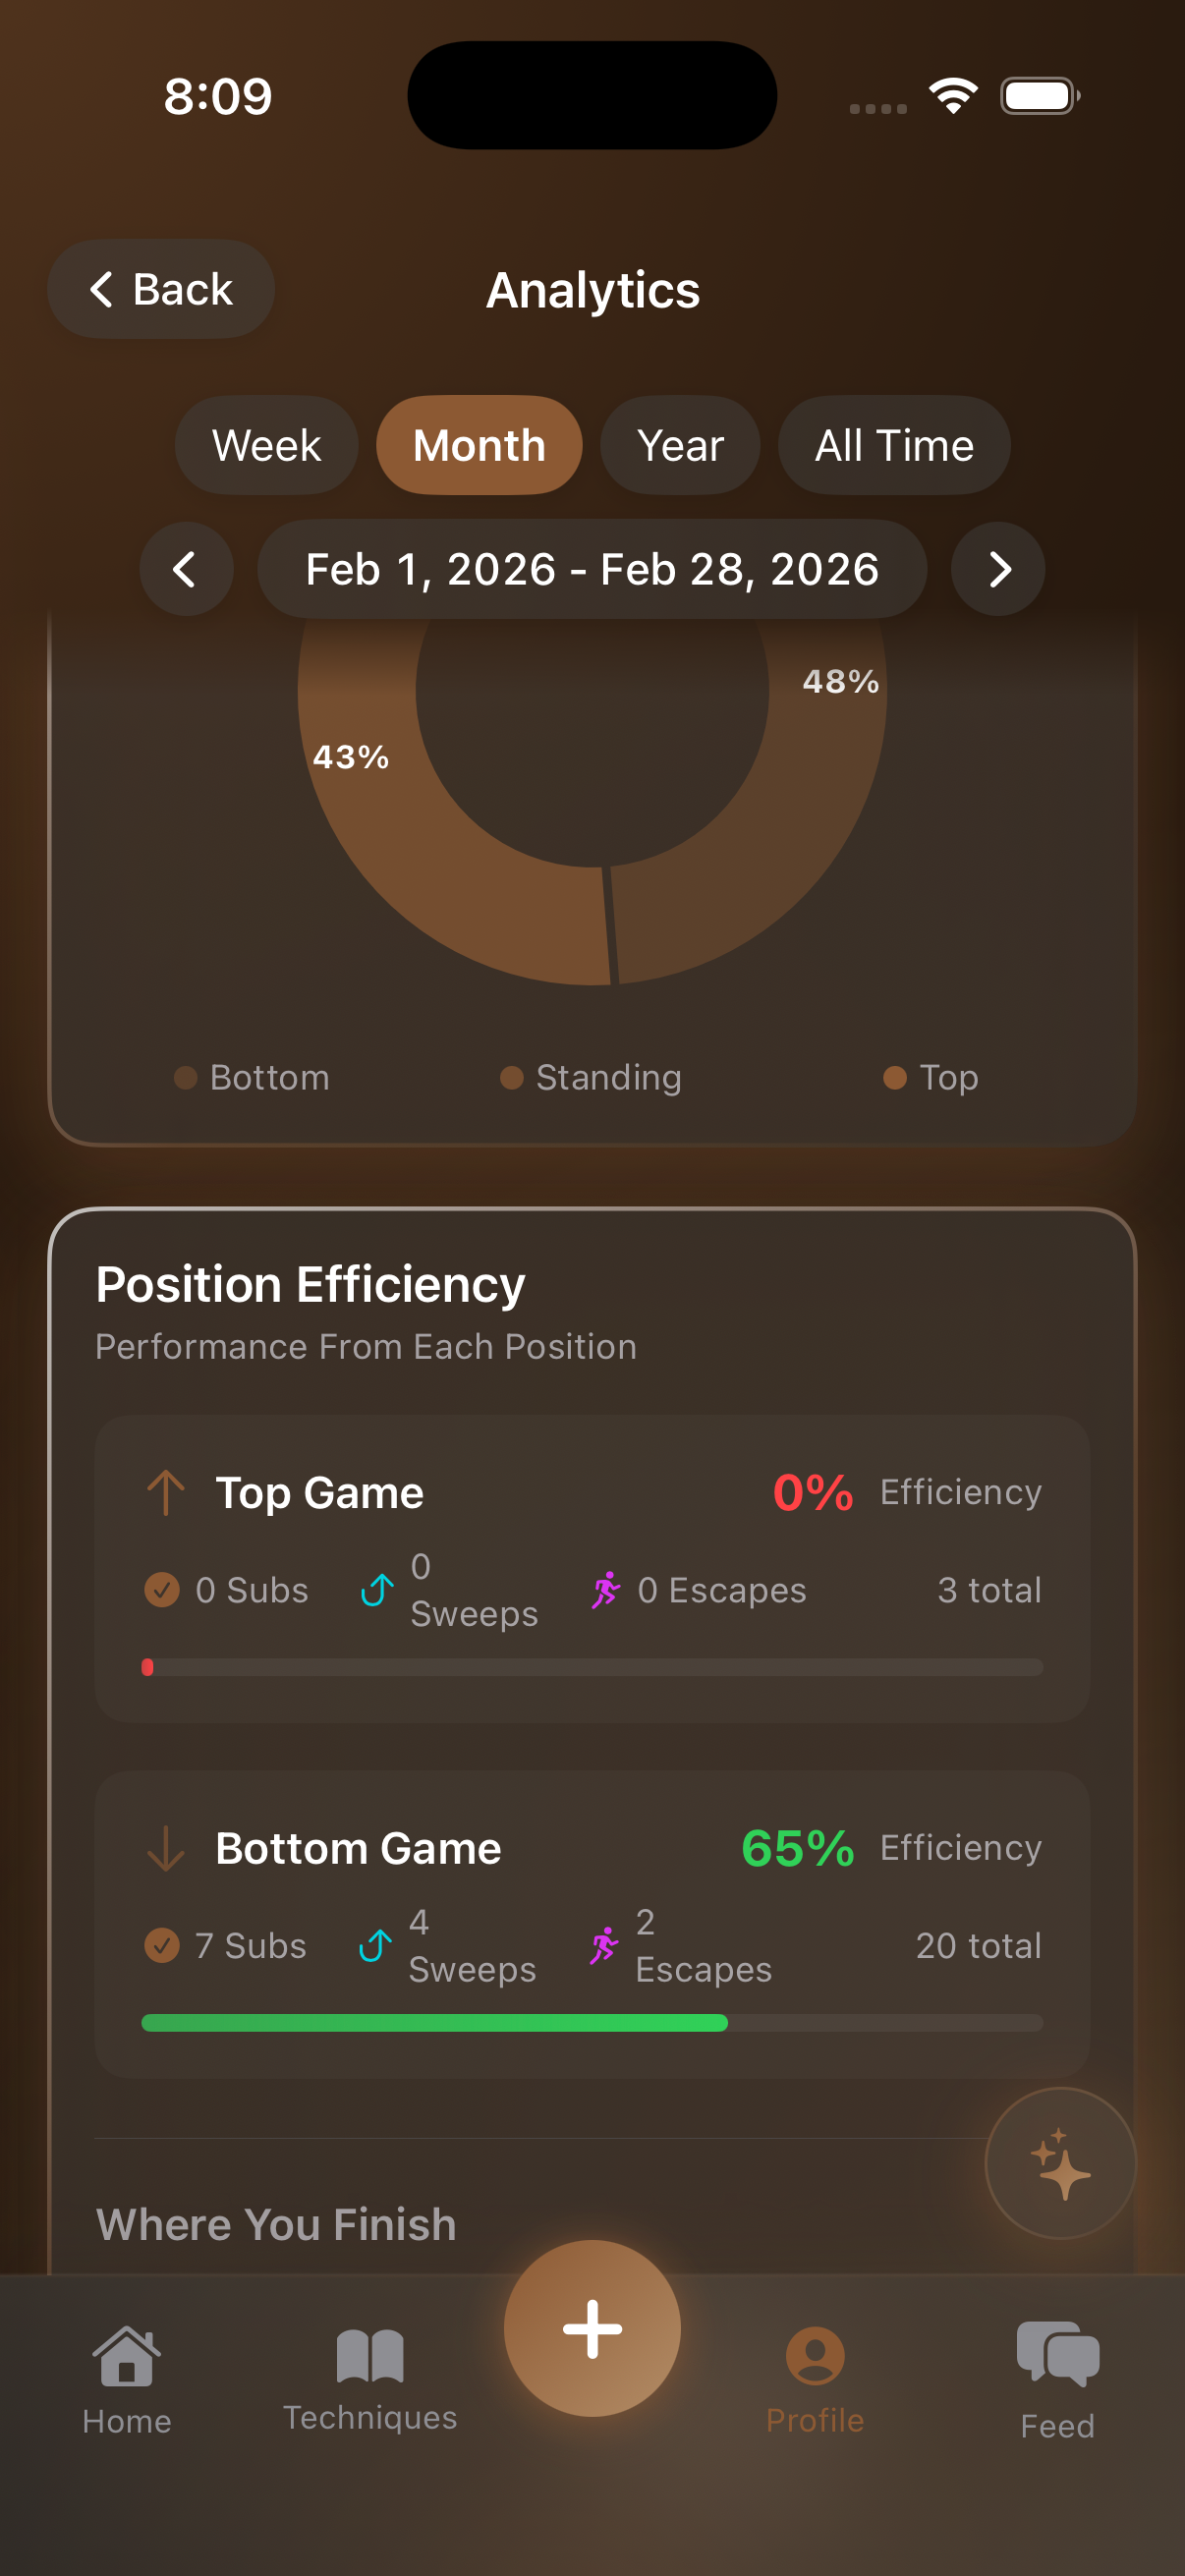The width and height of the screenshot is (1185, 2576).
Task: Advance to next month using right chevron
Action: coord(998,568)
